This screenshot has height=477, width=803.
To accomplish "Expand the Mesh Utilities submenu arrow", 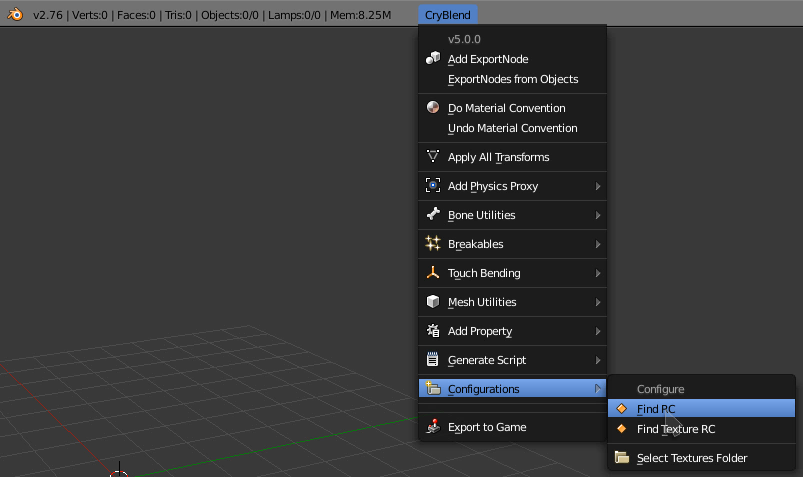I will coord(598,302).
